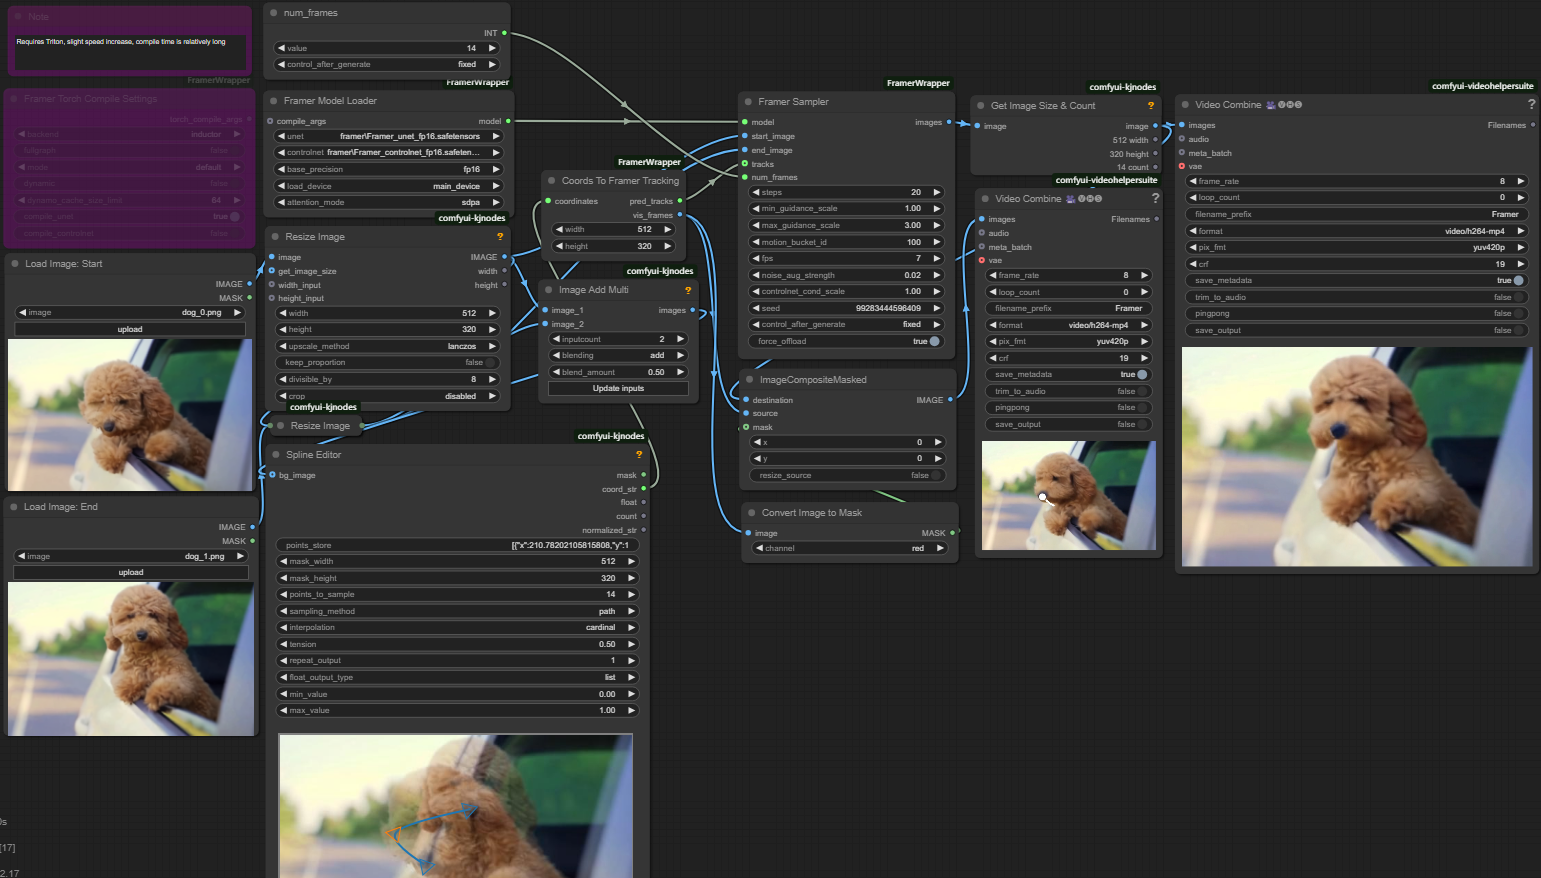Open sampling_method path dropdown in Spline Editor
Screen dimensions: 1541x878
coord(457,611)
